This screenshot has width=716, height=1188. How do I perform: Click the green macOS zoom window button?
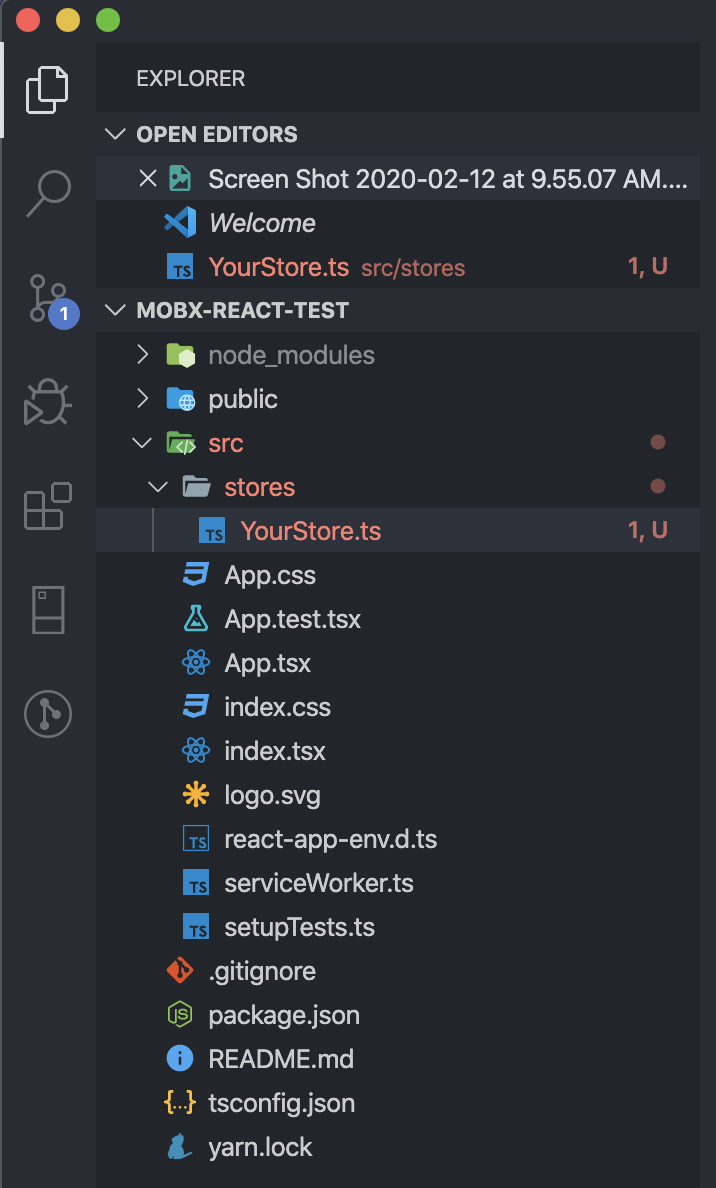pyautogui.click(x=108, y=20)
